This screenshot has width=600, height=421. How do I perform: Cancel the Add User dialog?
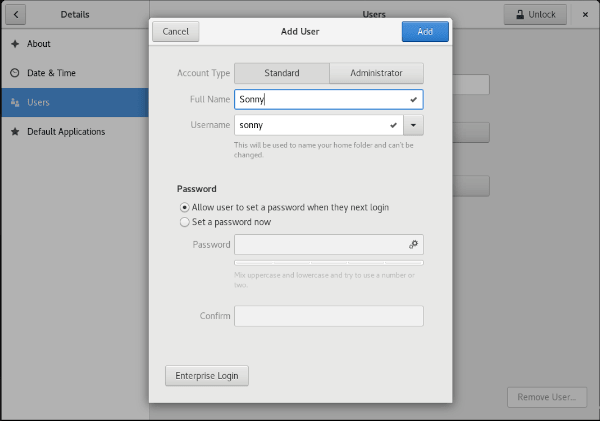coord(175,31)
